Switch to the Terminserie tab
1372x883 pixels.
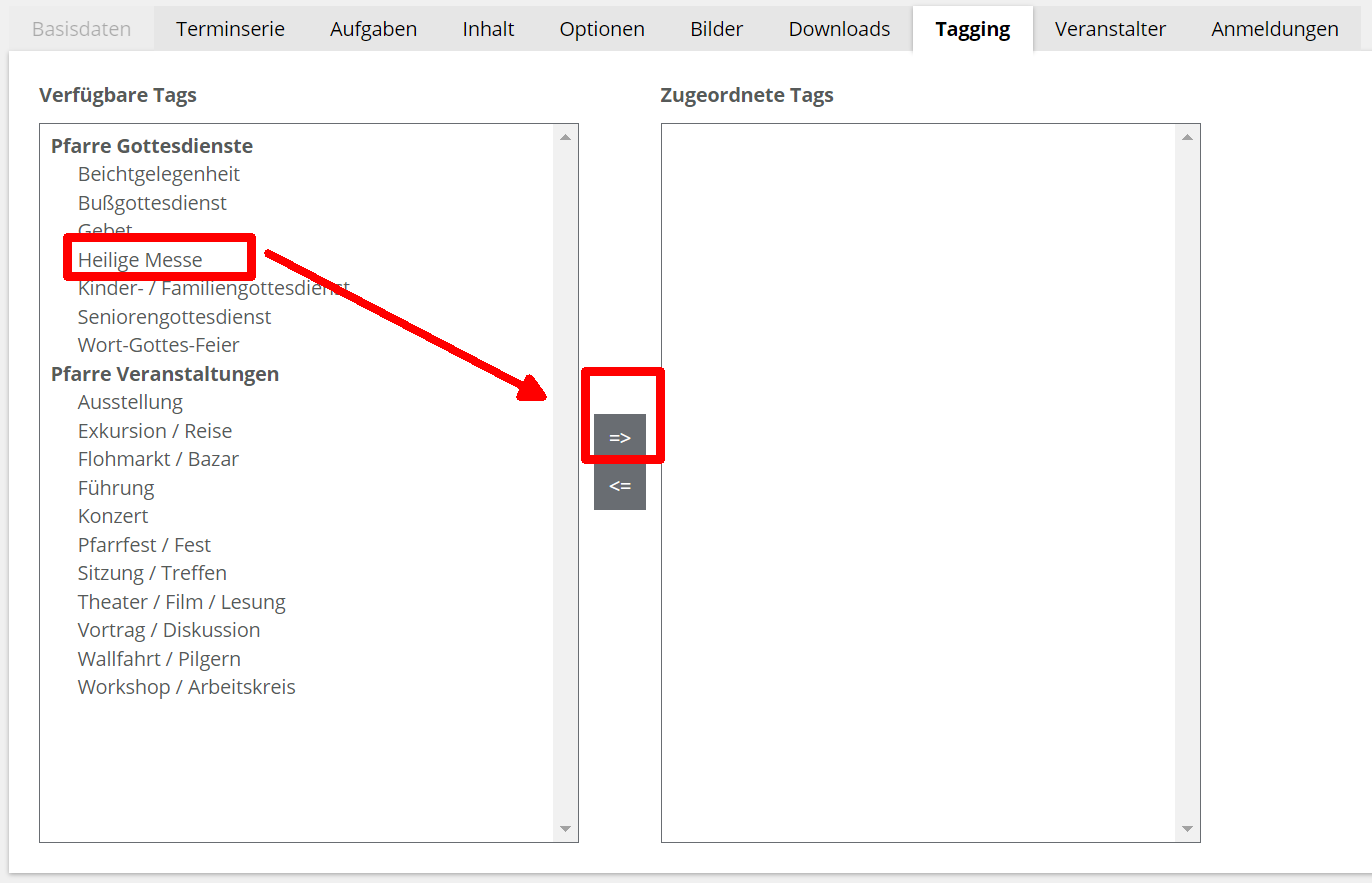[x=230, y=29]
